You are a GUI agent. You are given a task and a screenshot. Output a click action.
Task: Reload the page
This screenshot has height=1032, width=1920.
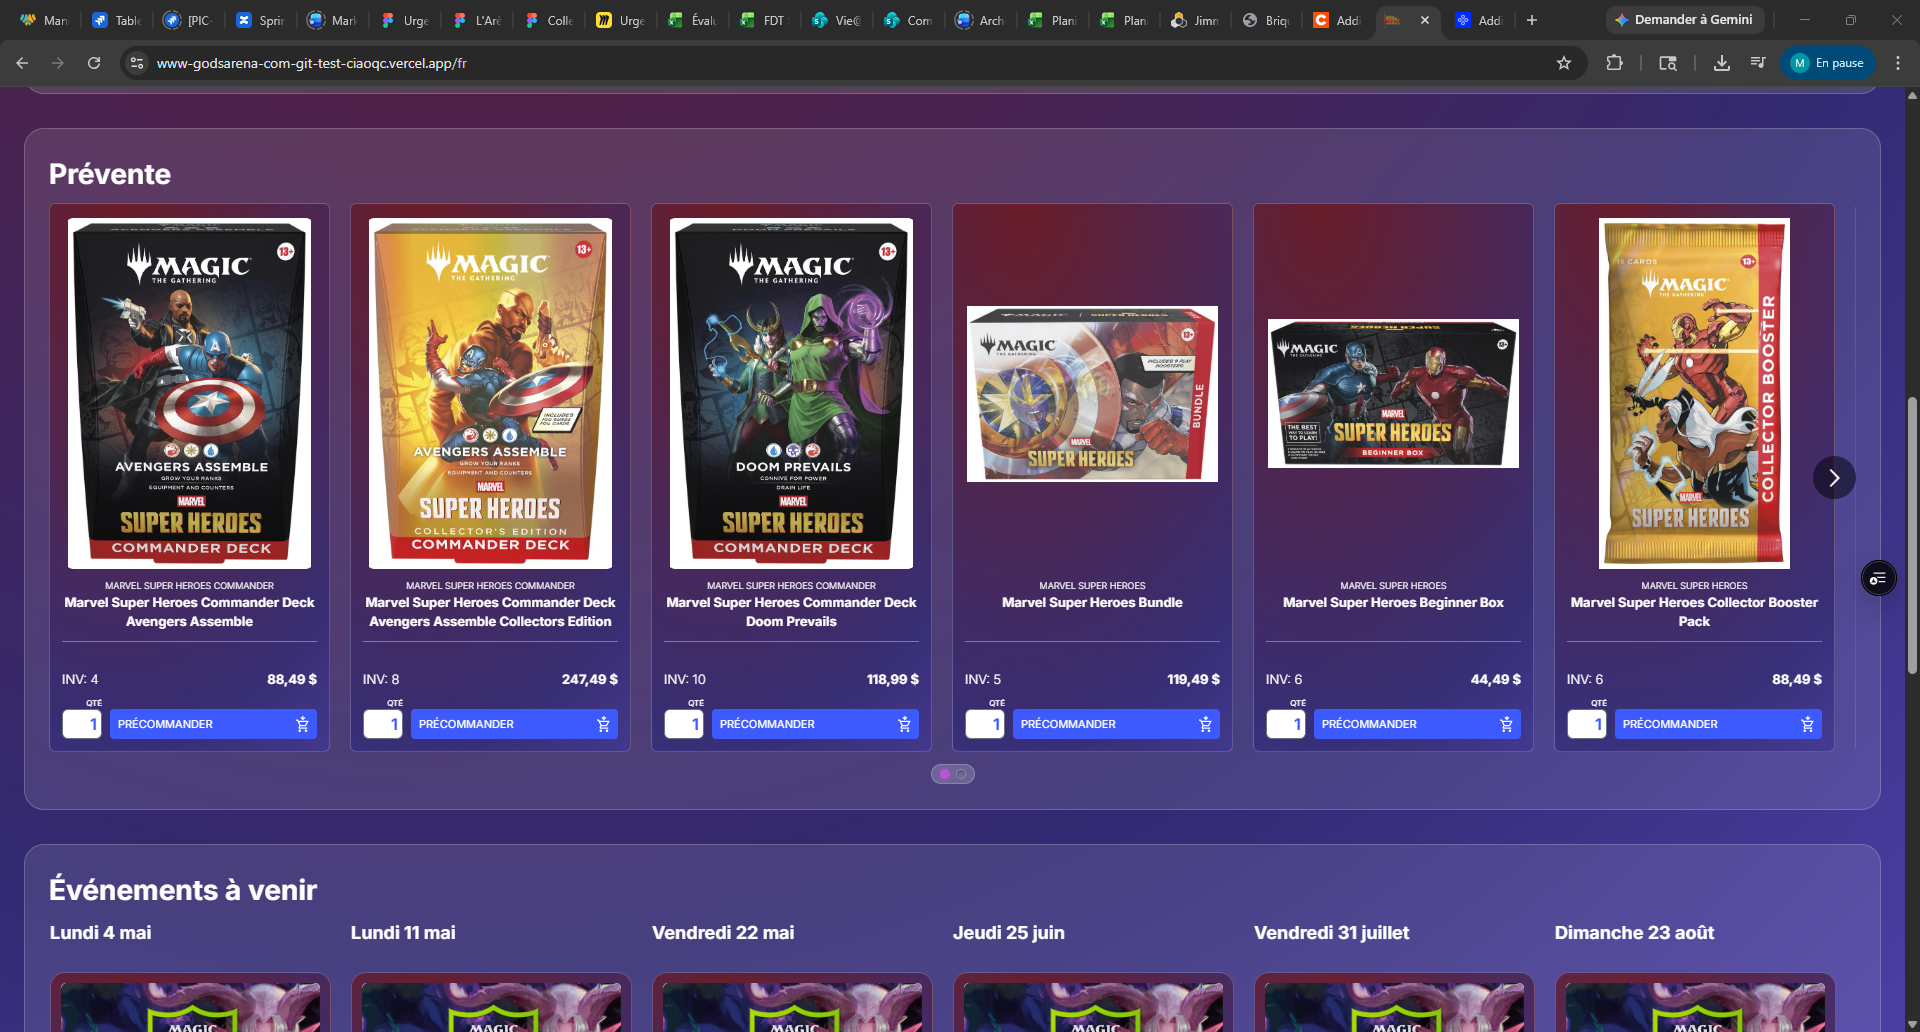click(94, 63)
